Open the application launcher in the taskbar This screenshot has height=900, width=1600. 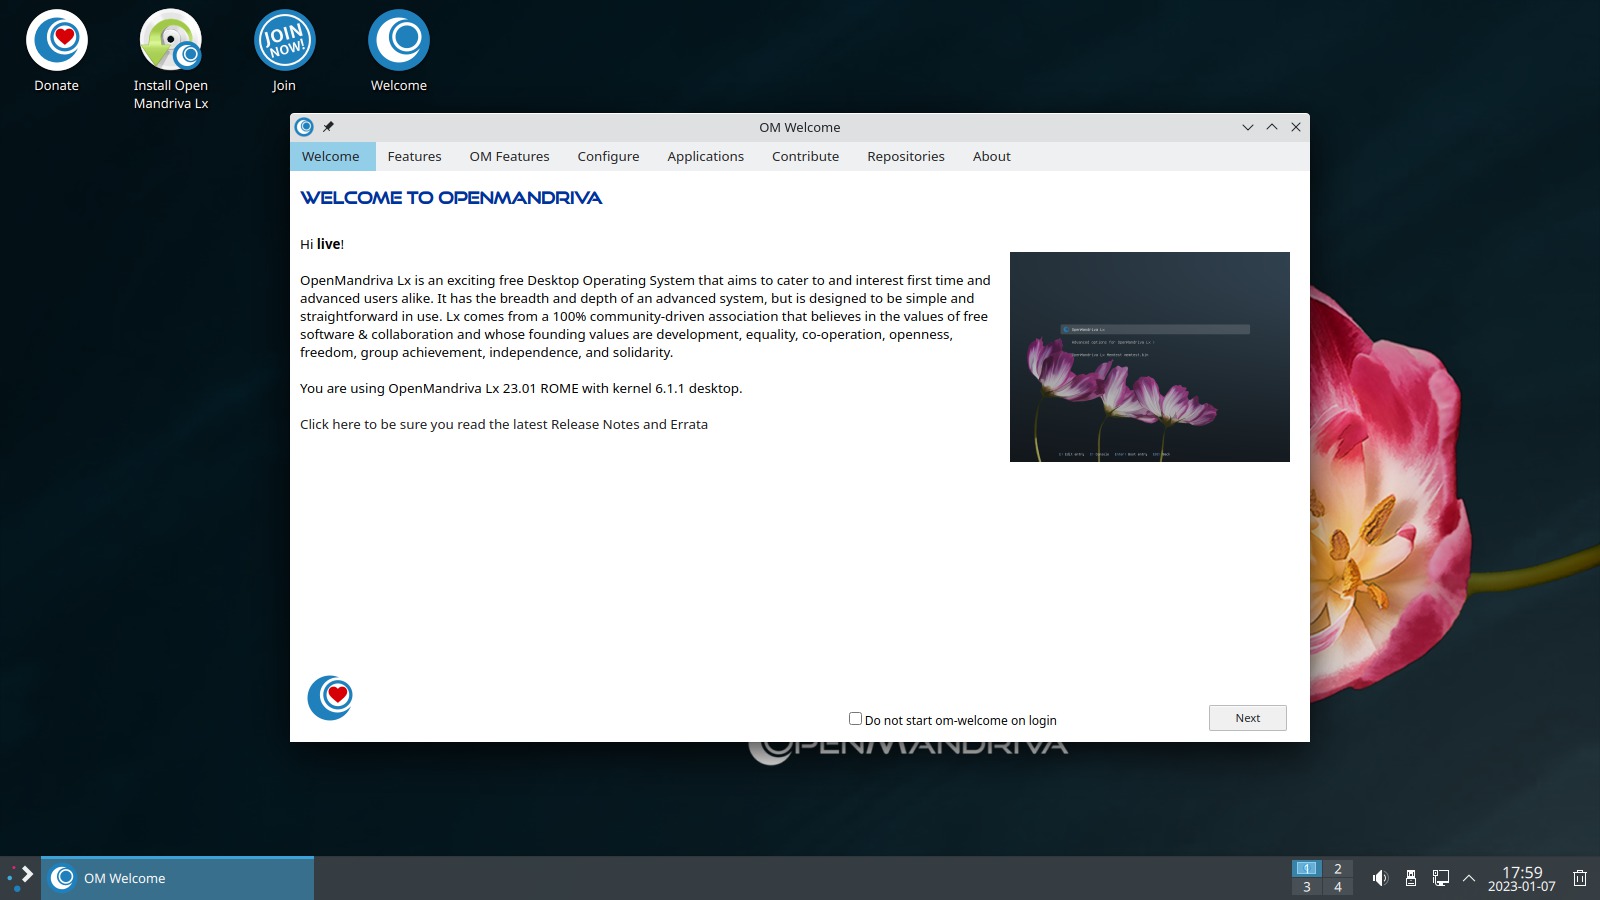tap(20, 878)
